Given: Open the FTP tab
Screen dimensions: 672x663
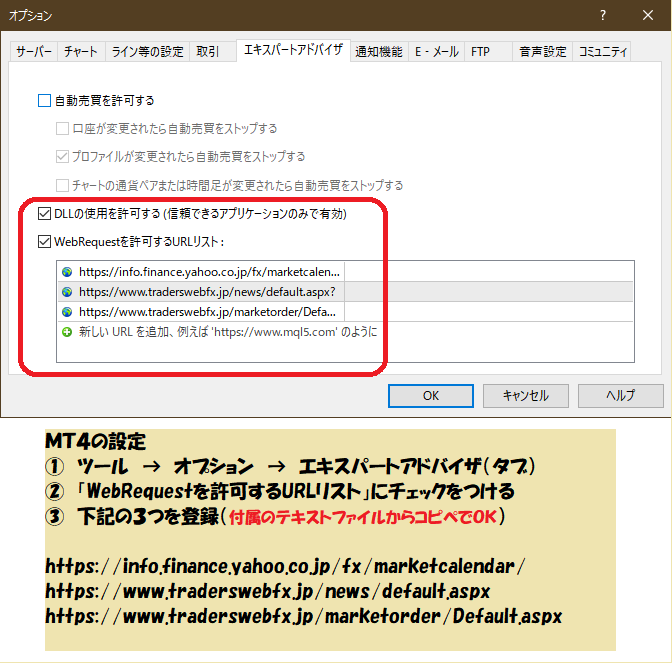Looking at the screenshot, I should point(489,52).
